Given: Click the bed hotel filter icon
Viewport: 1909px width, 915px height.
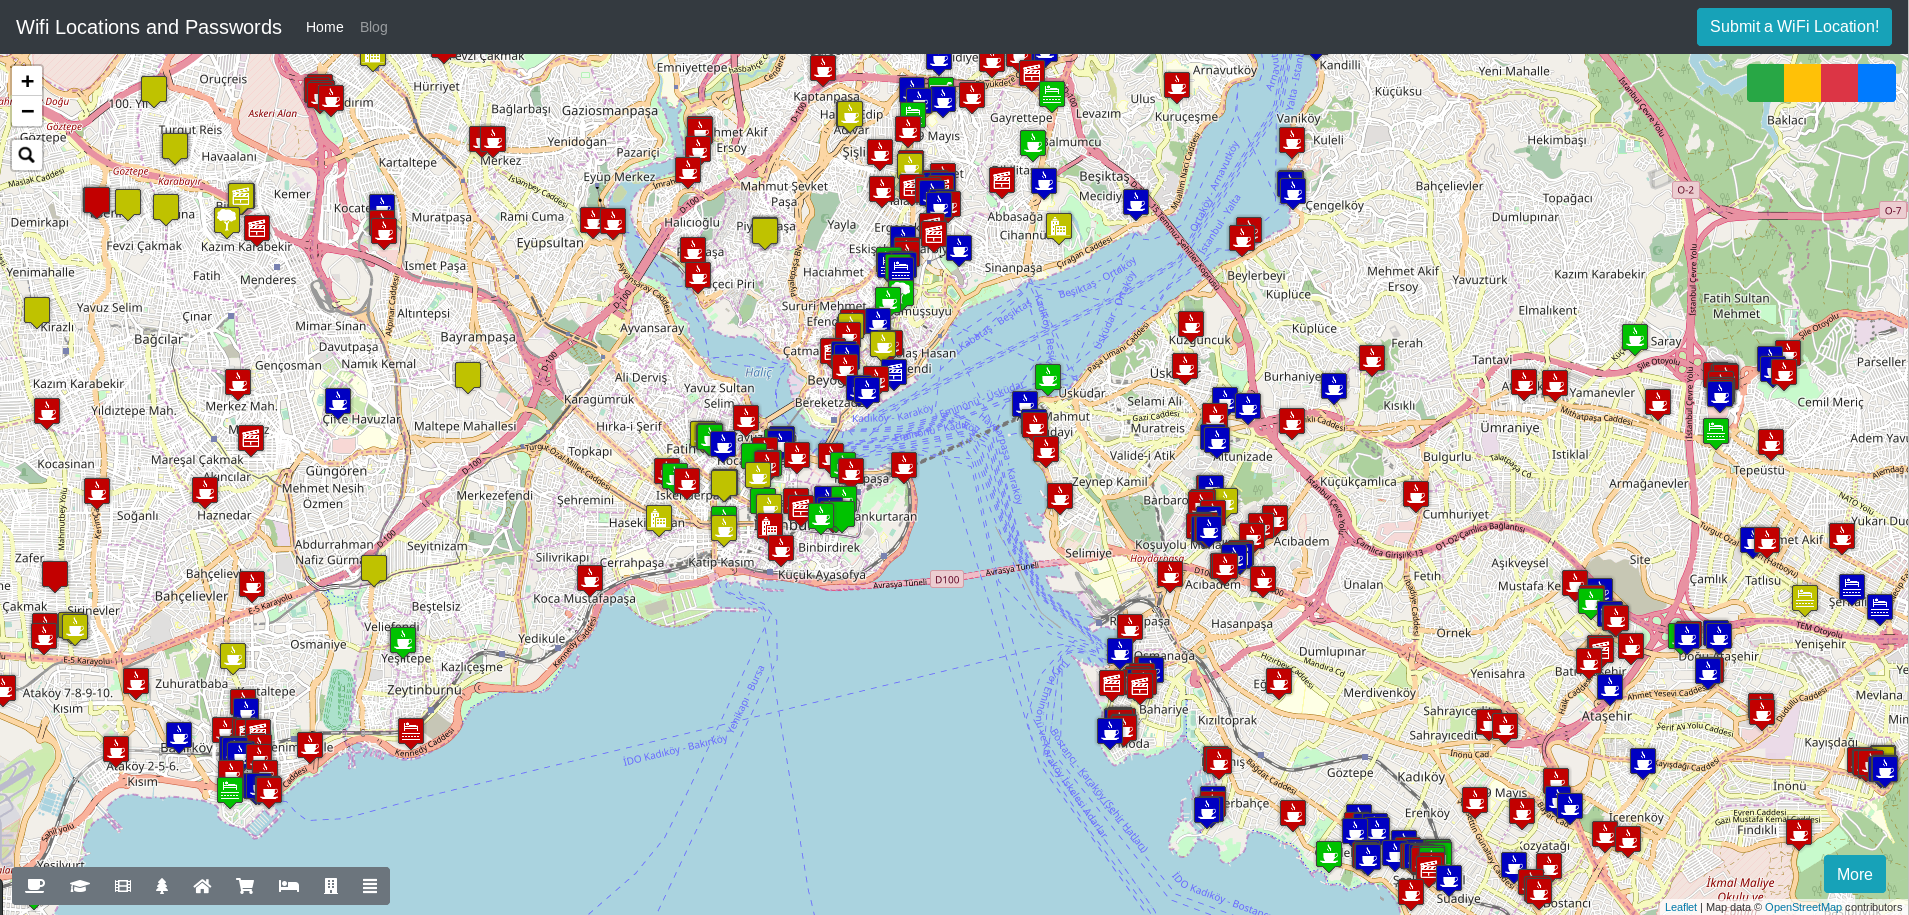Looking at the screenshot, I should 288,886.
